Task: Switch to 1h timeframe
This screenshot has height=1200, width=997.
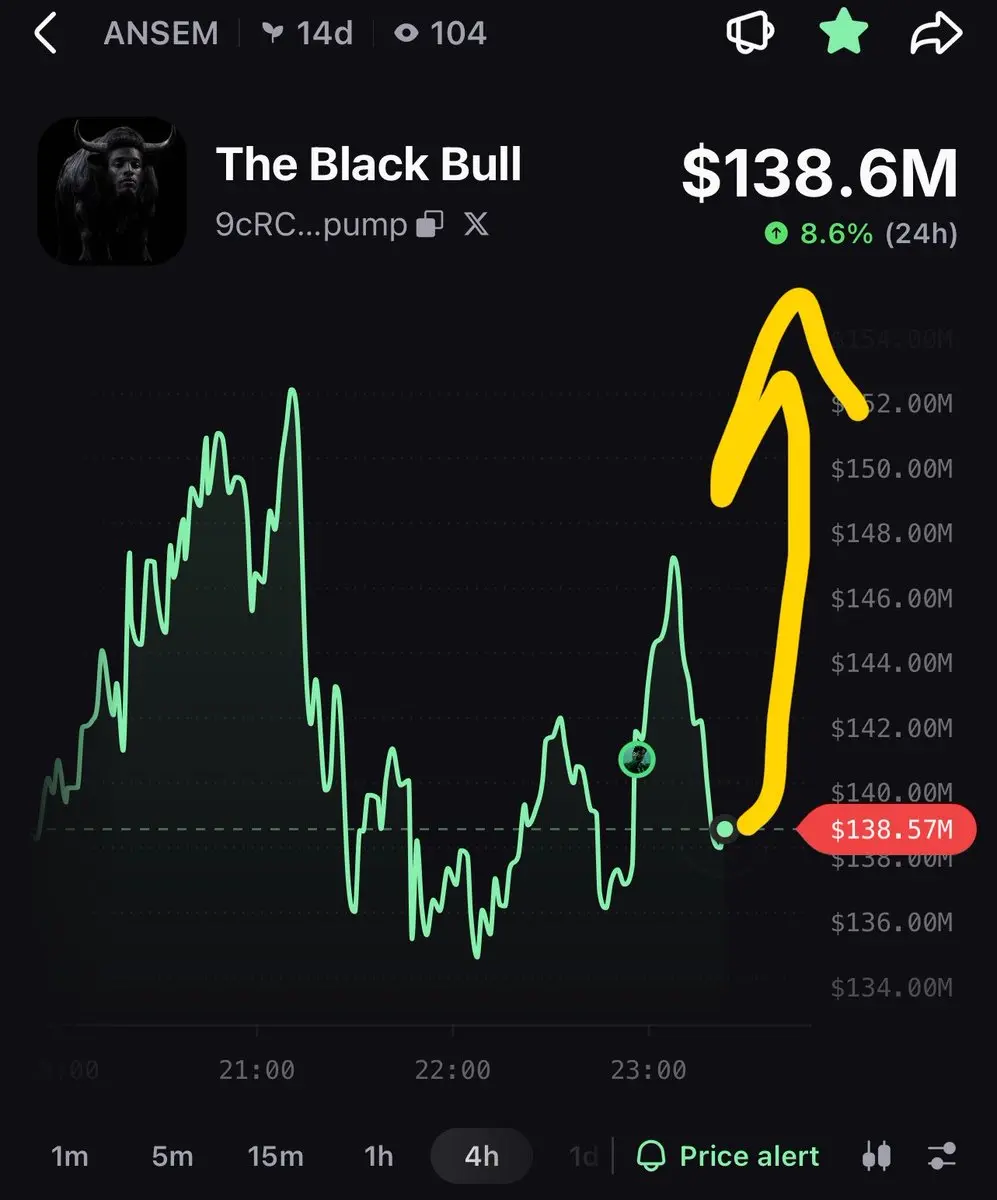Action: [x=379, y=1157]
